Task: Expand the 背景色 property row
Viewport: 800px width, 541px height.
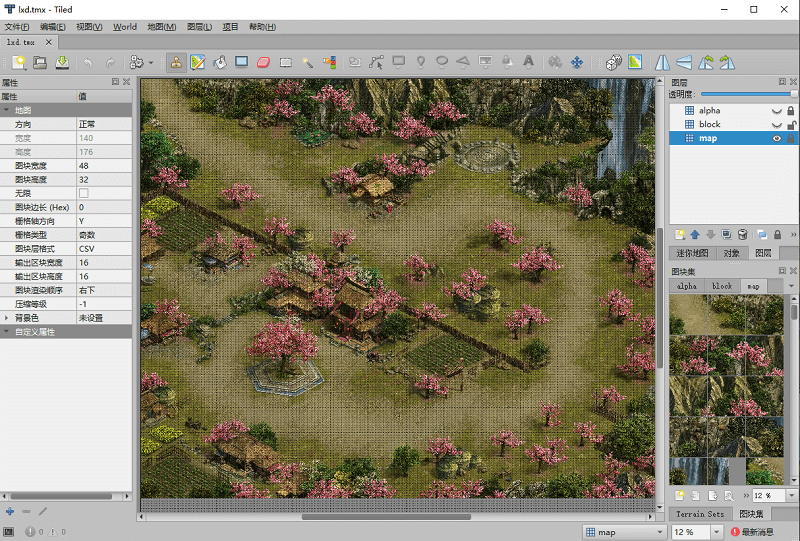Action: (x=6, y=318)
